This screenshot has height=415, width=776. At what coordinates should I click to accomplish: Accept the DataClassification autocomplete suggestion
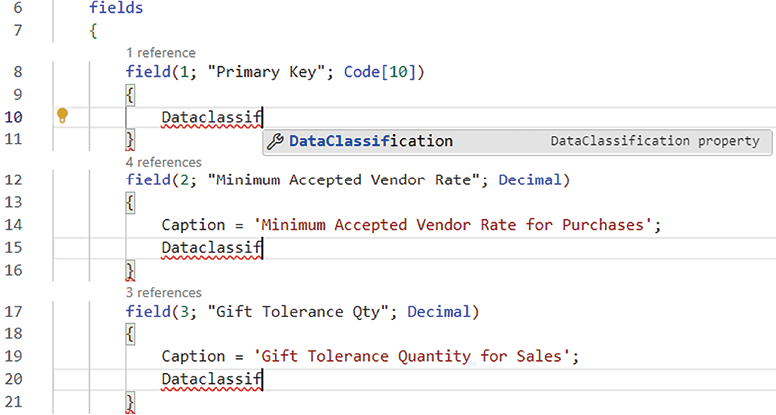[x=517, y=142]
